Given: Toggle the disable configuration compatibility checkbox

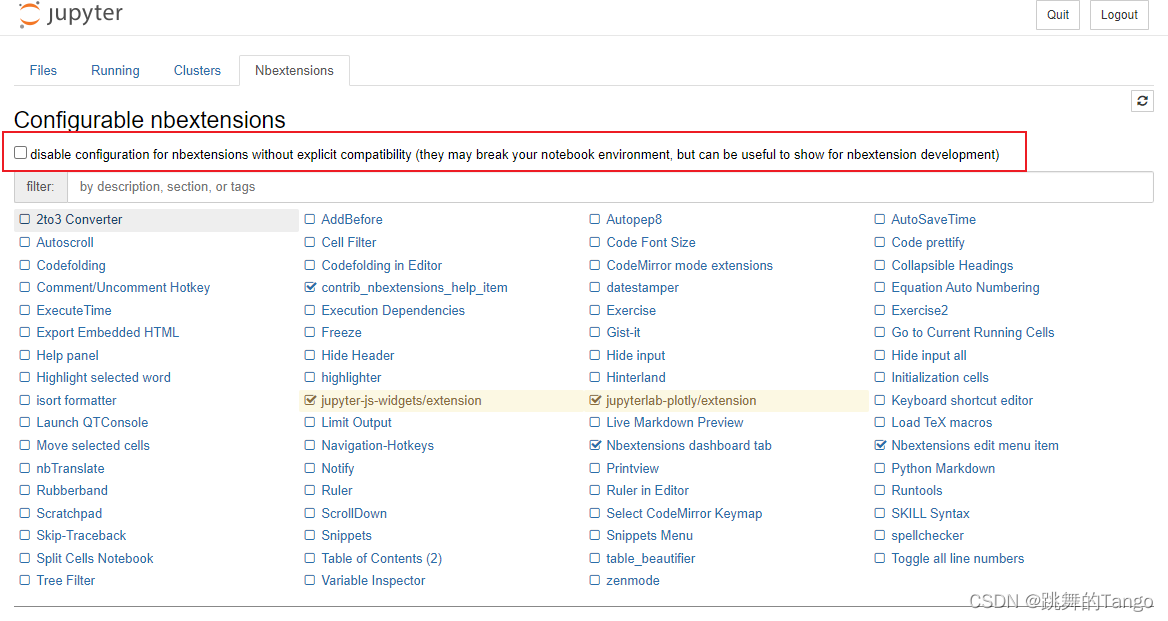Looking at the screenshot, I should pyautogui.click(x=21, y=153).
